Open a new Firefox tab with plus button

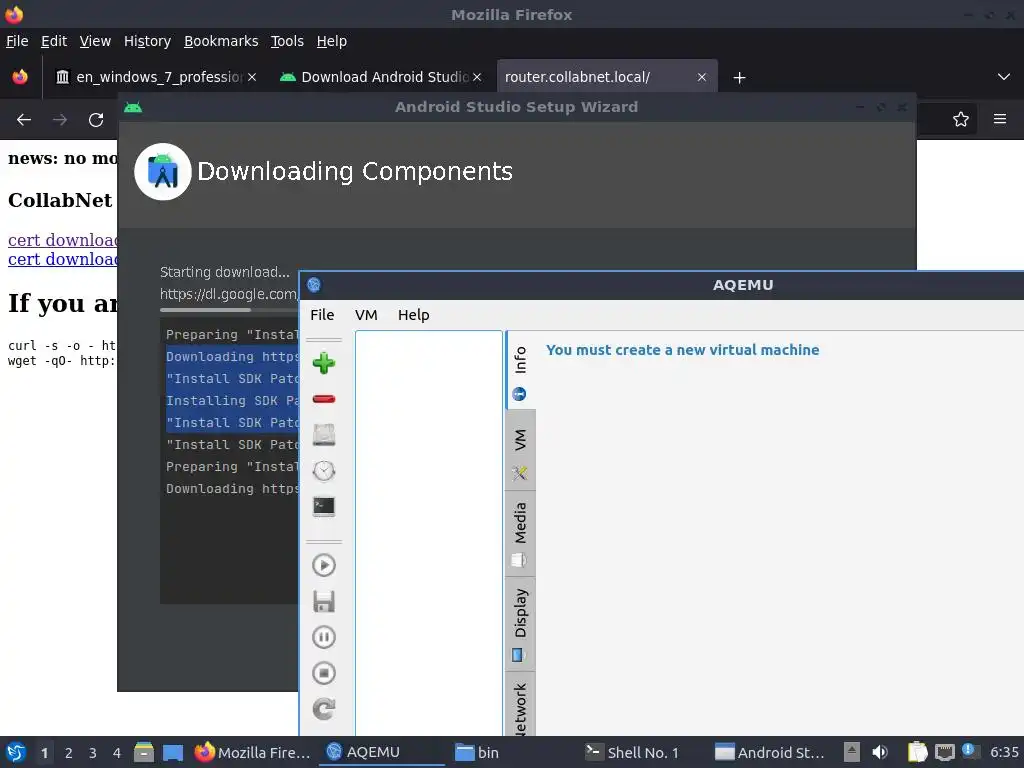[739, 78]
